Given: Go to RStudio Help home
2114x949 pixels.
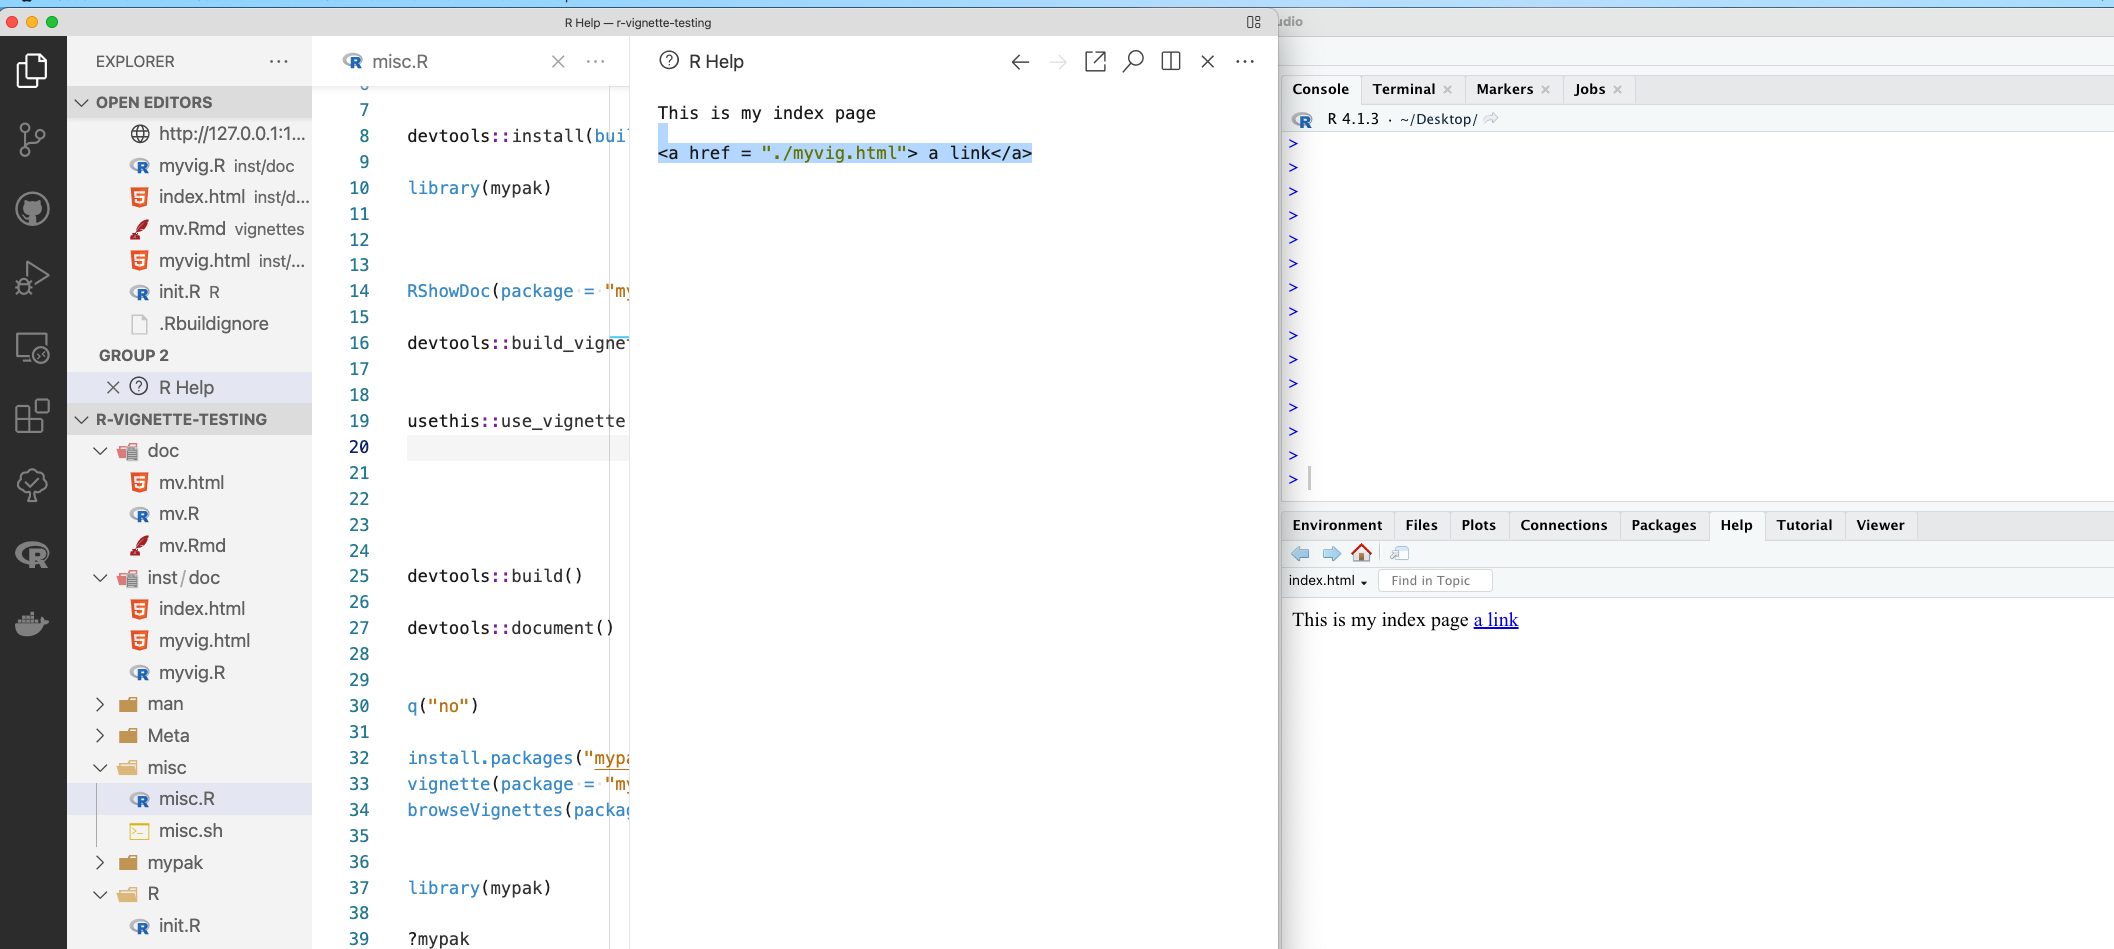Looking at the screenshot, I should pos(1361,553).
